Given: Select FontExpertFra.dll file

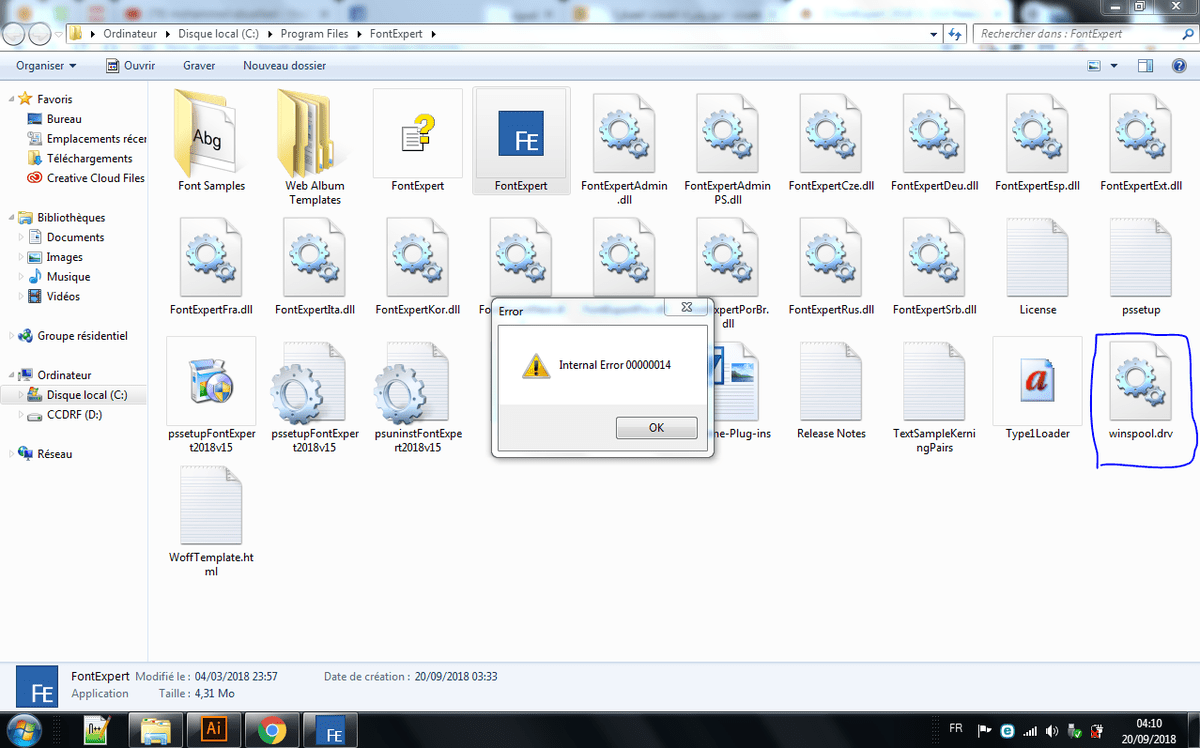Looking at the screenshot, I should coord(212,264).
